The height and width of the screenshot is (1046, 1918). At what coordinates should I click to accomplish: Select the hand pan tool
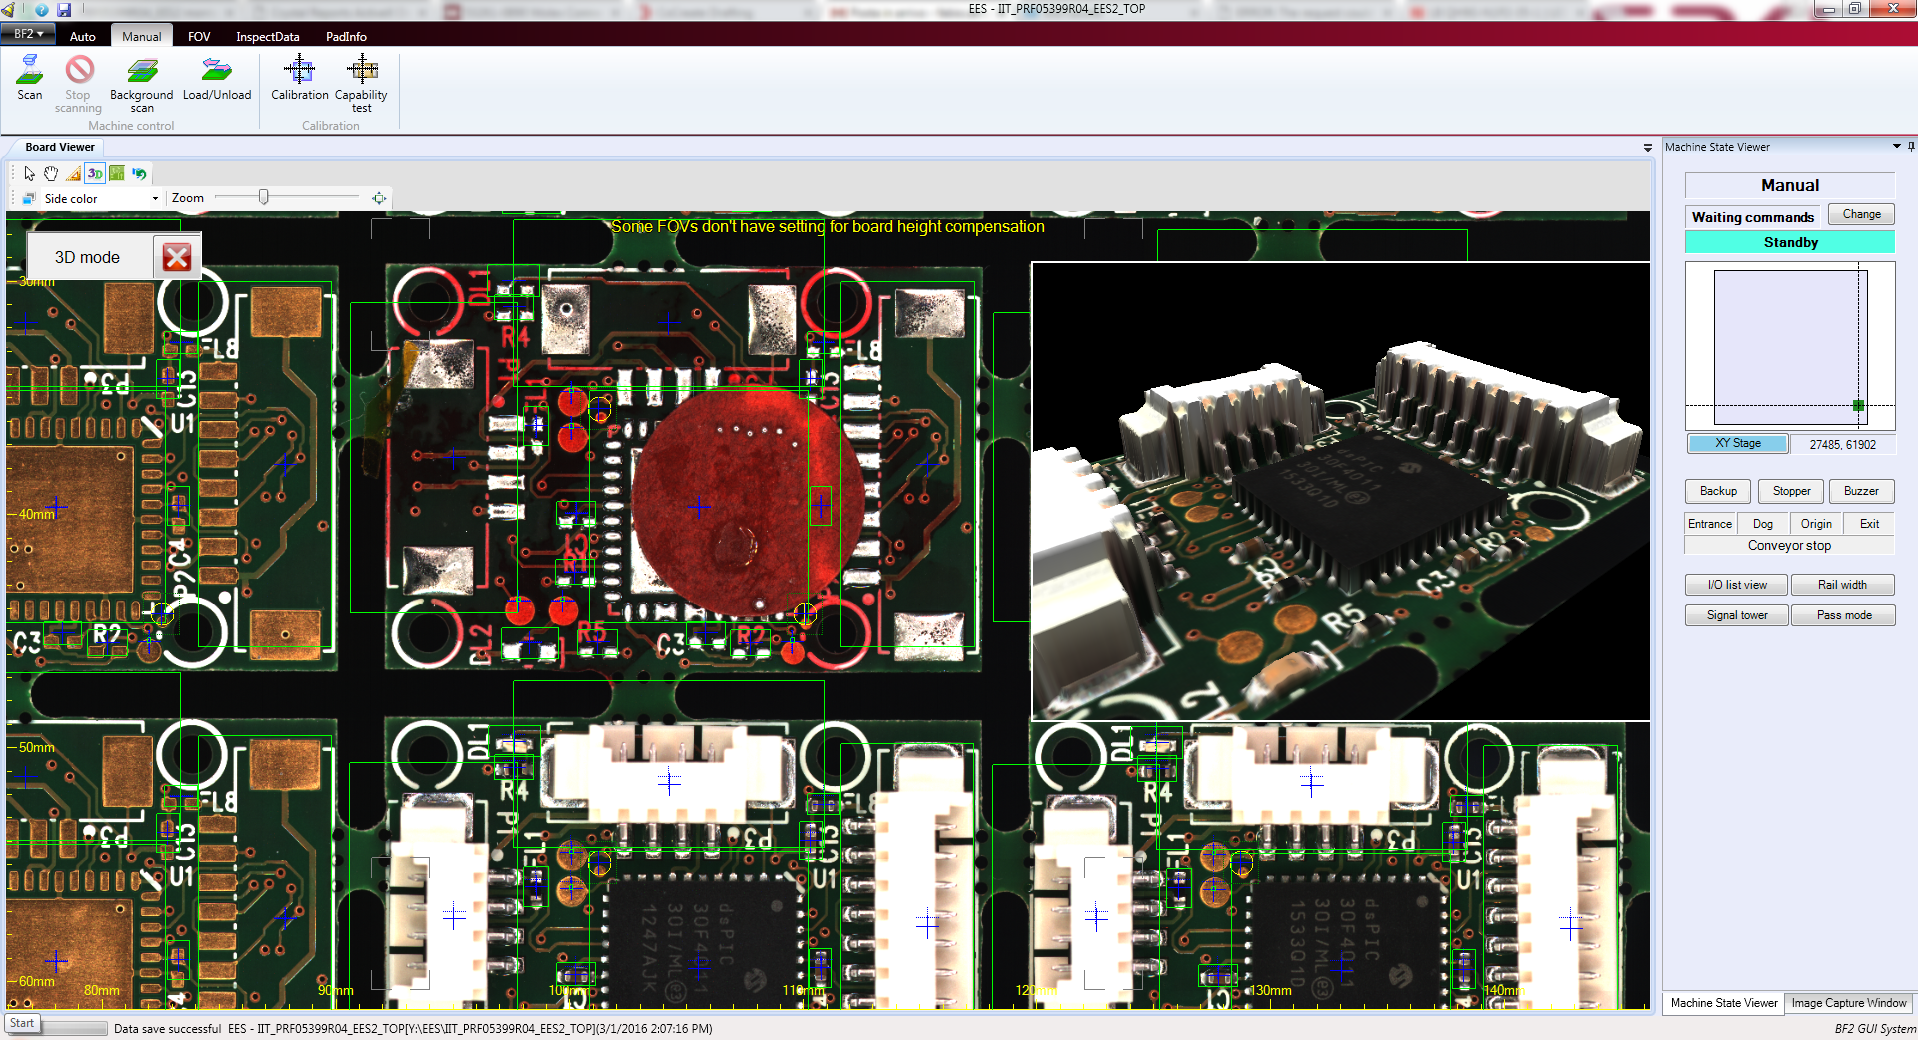click(x=51, y=173)
